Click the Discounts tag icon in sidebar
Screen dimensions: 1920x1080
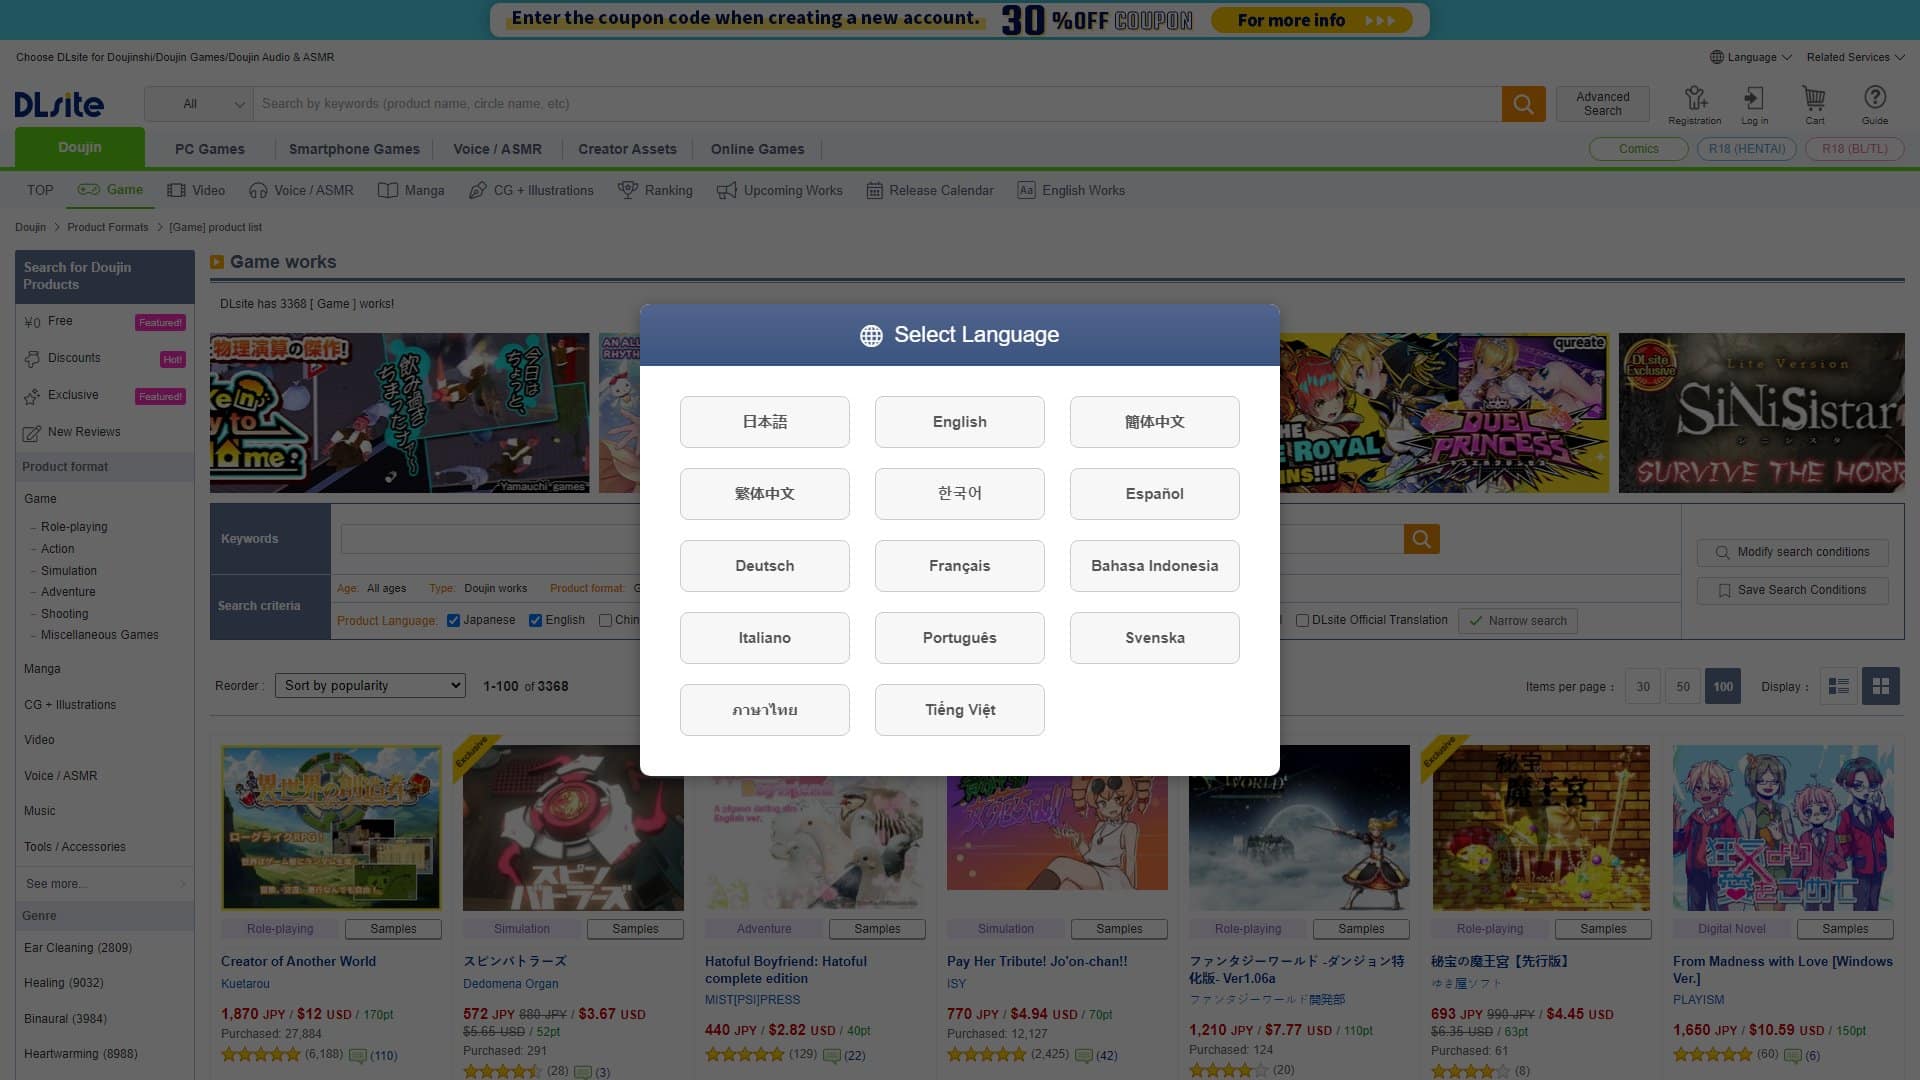pos(32,359)
